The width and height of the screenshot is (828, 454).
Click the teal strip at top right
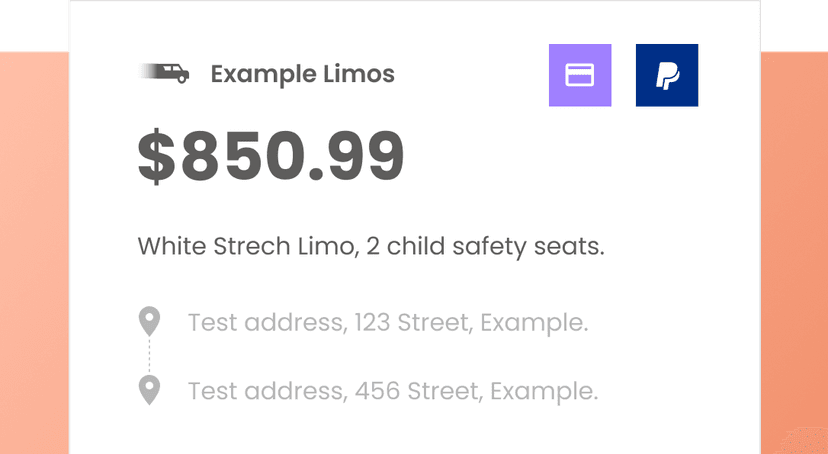(794, 24)
